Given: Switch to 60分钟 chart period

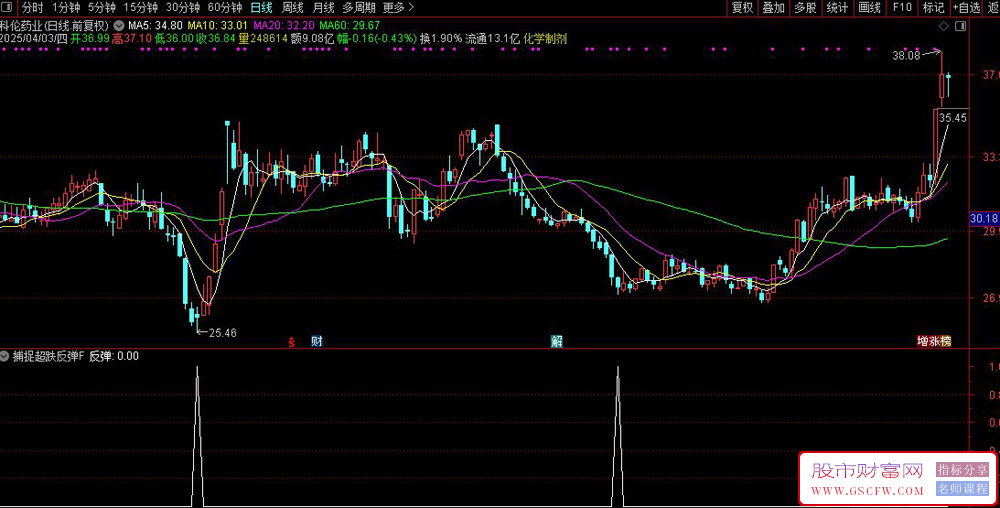Looking at the screenshot, I should pyautogui.click(x=224, y=8).
